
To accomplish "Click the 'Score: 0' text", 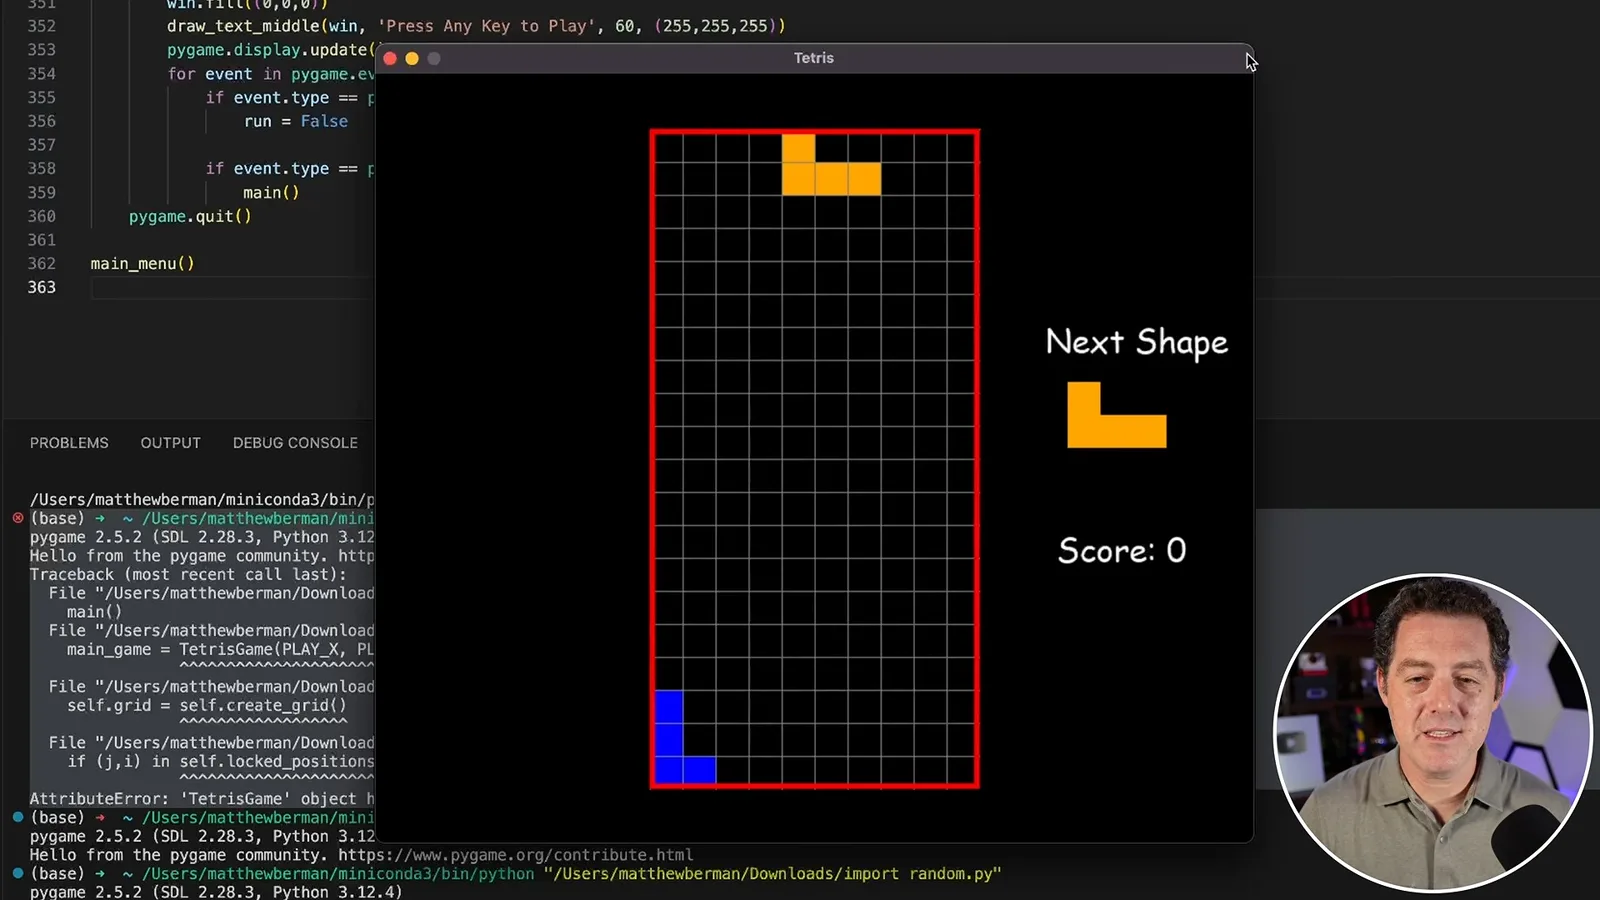I will coord(1122,551).
